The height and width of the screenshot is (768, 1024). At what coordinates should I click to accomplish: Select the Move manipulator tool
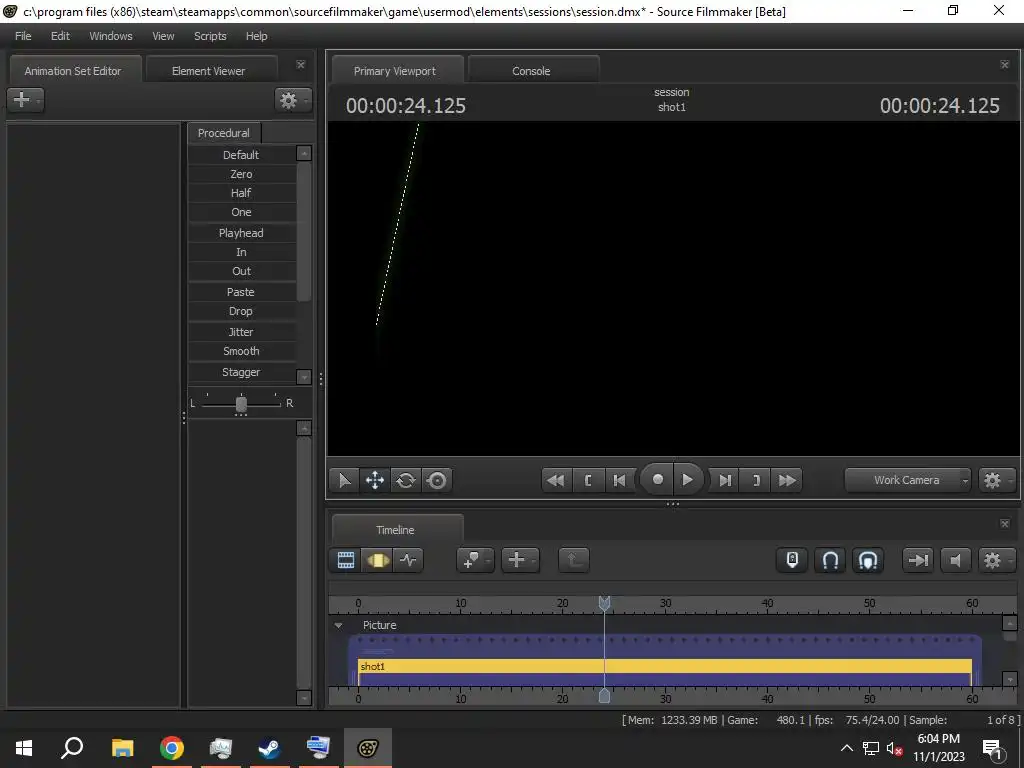(375, 481)
